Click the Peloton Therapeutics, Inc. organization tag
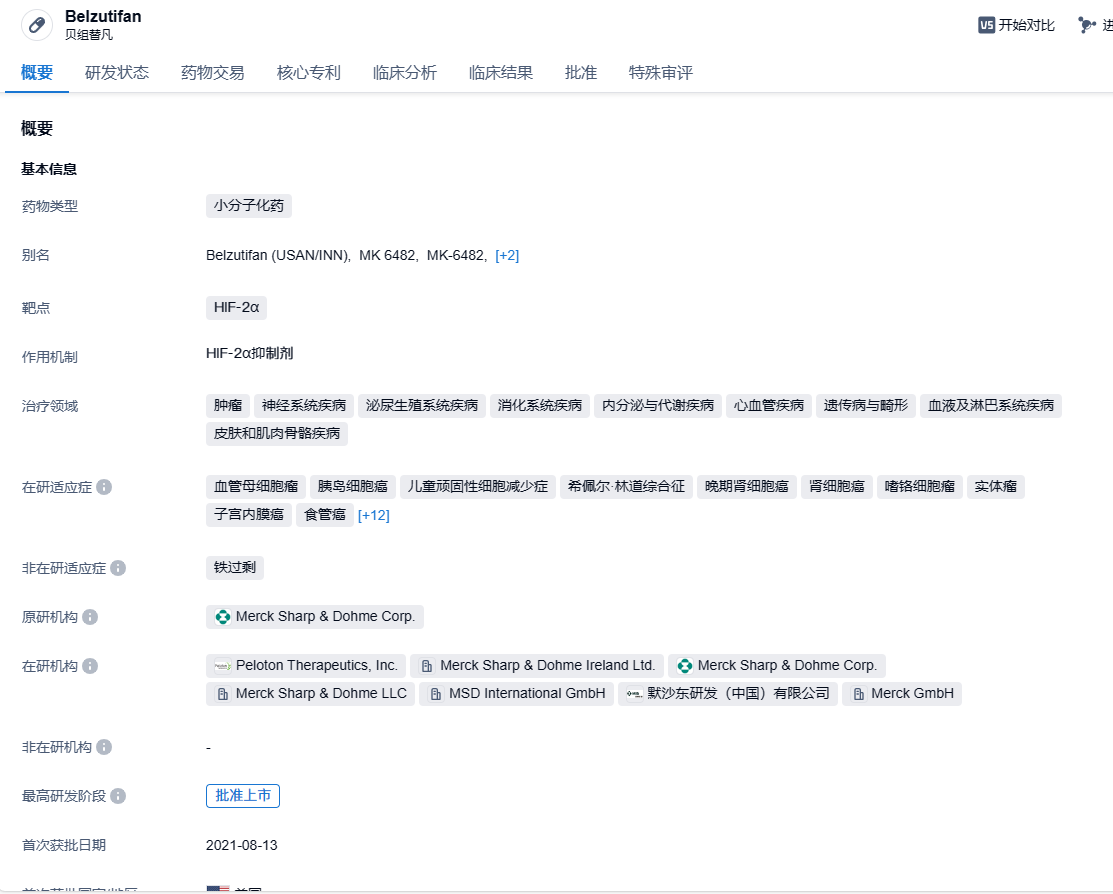The width and height of the screenshot is (1113, 894). click(x=305, y=665)
